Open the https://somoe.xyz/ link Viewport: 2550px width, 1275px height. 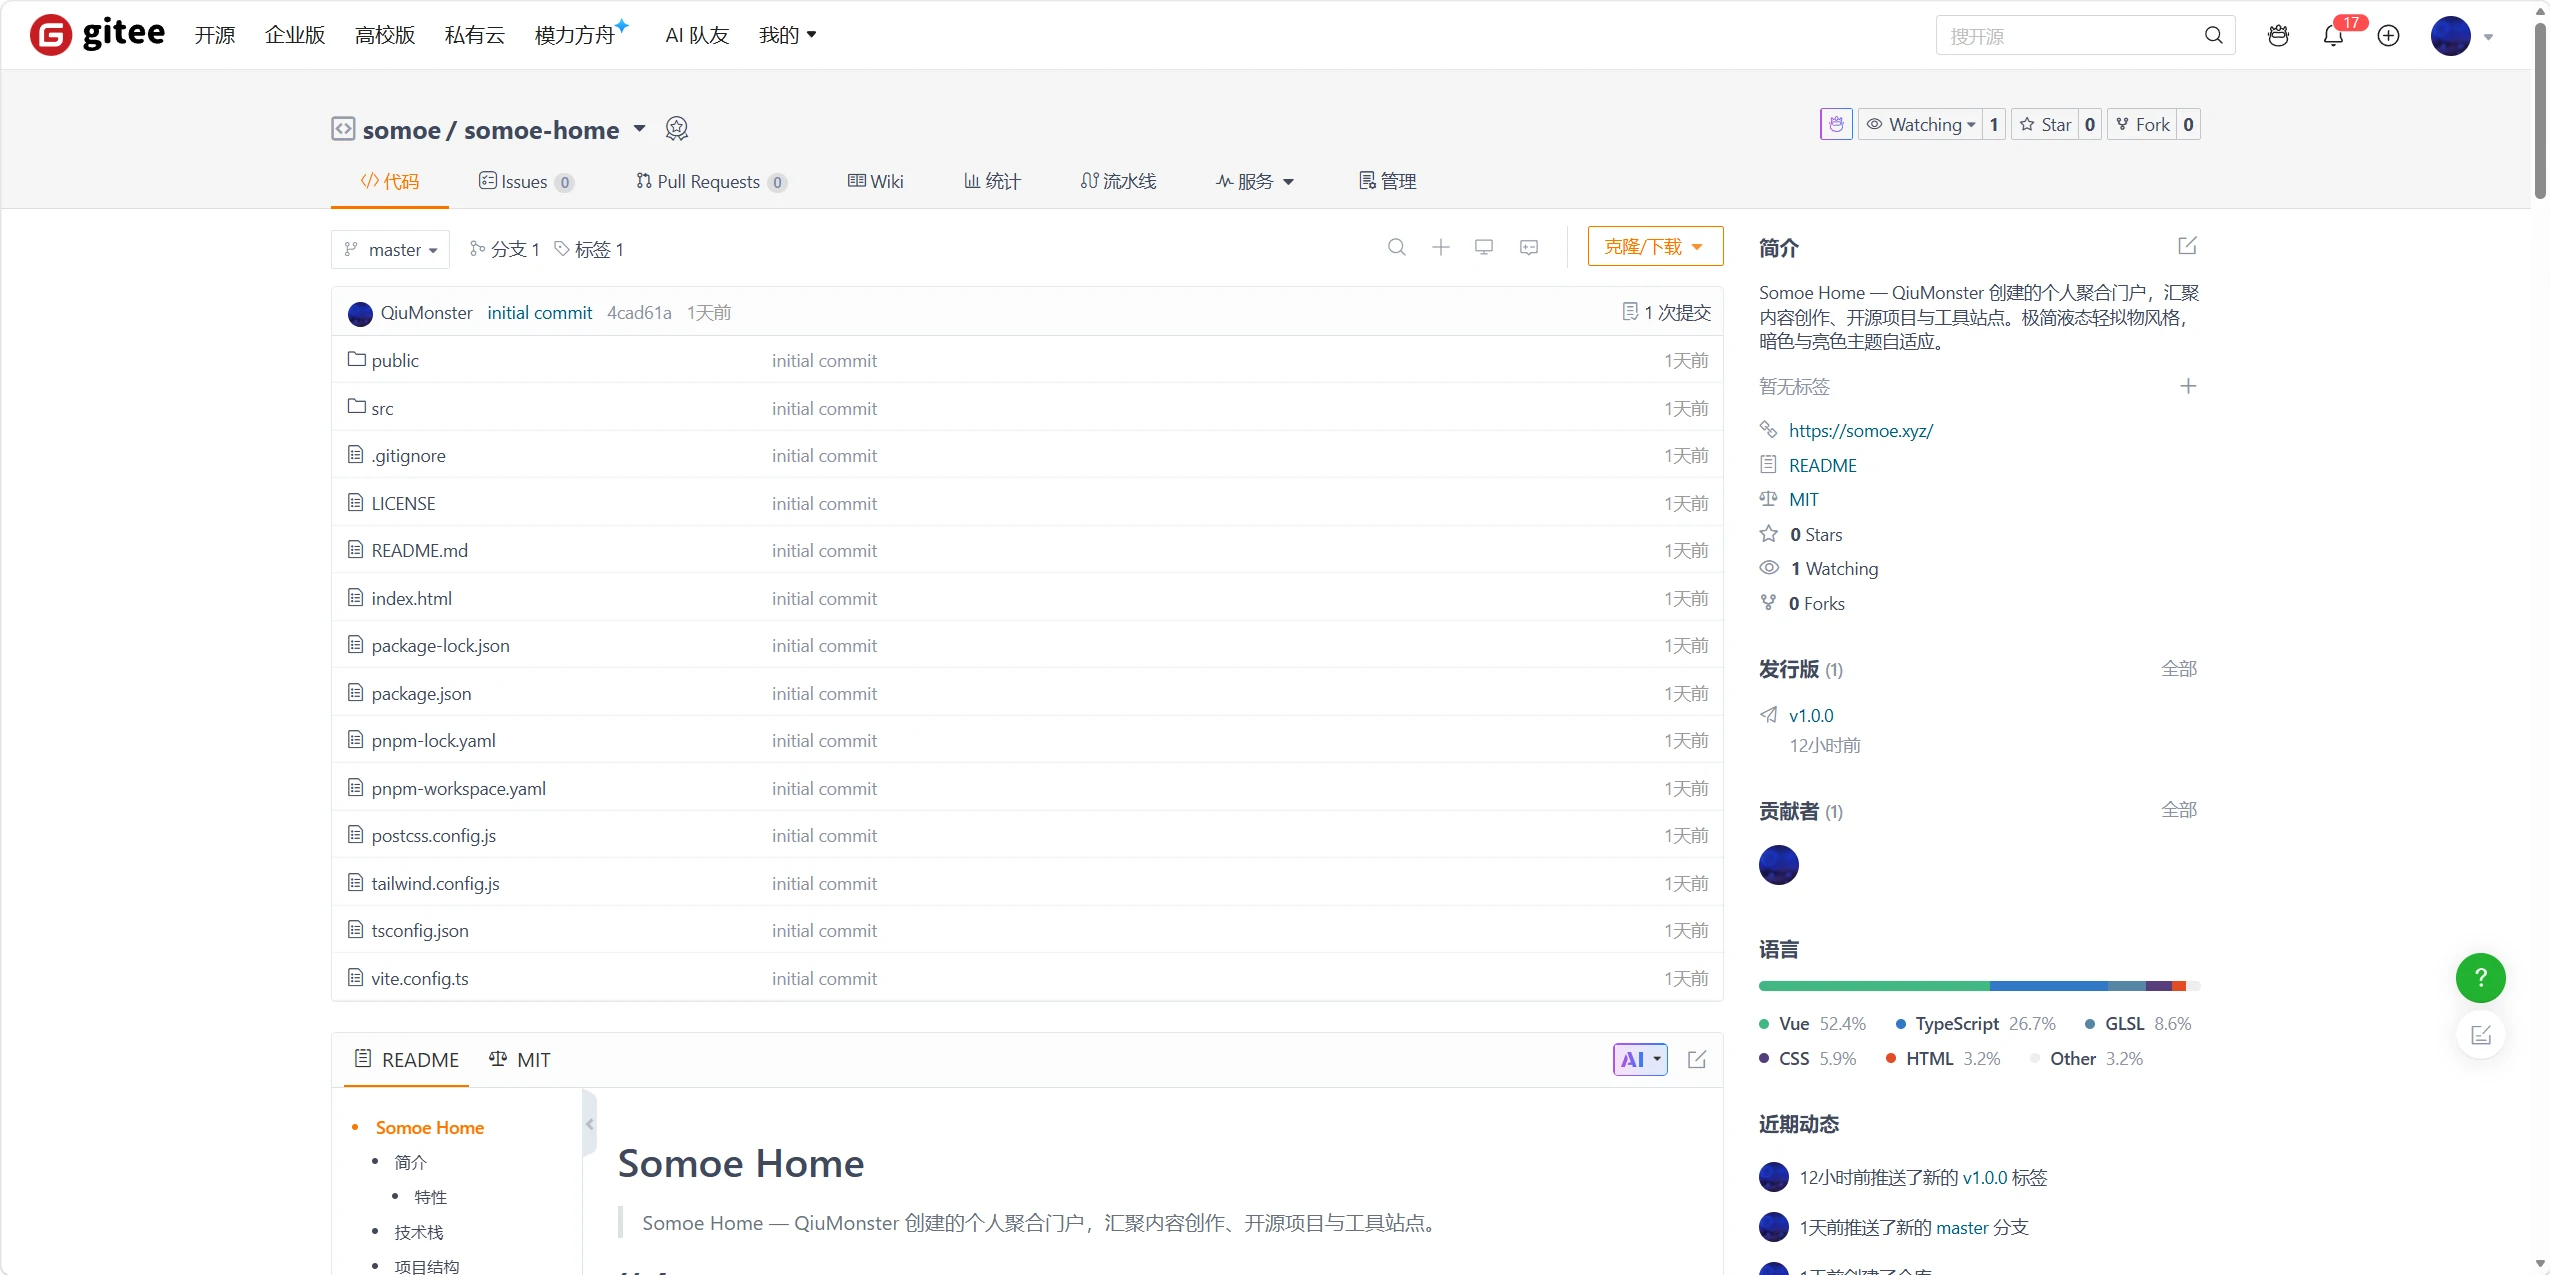1860,430
